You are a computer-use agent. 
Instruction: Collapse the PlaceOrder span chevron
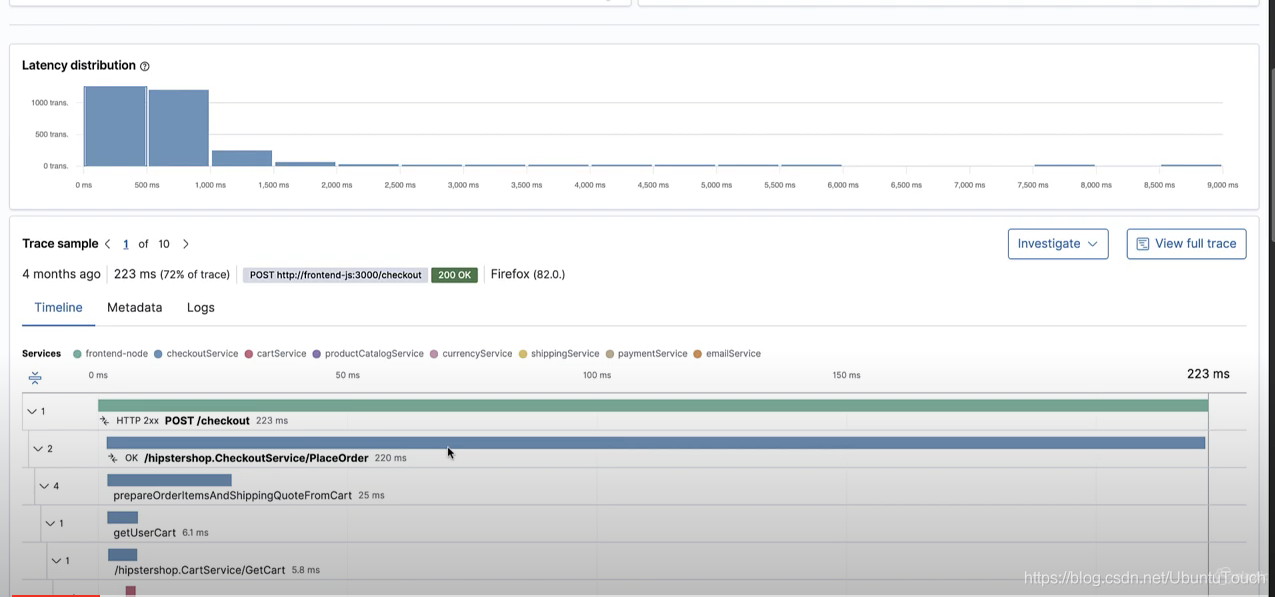point(38,449)
